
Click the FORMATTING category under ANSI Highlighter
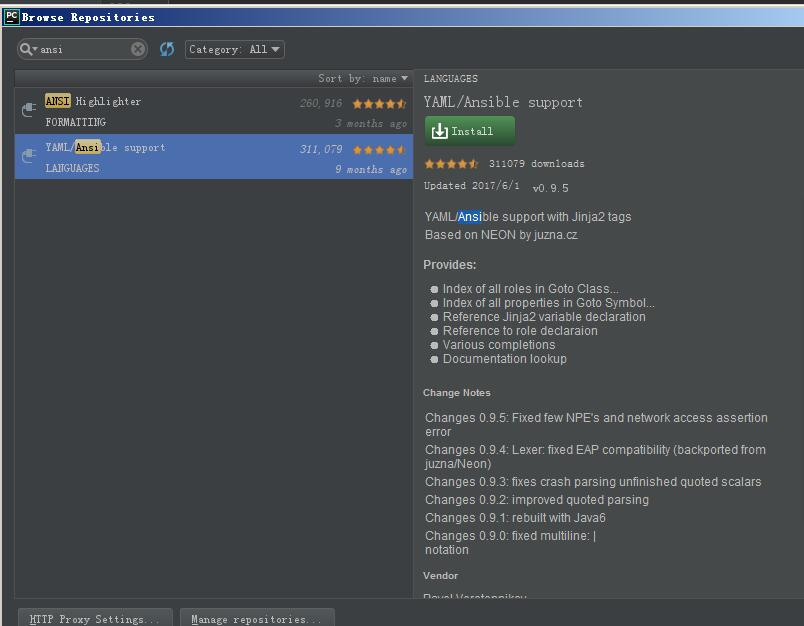(75, 122)
